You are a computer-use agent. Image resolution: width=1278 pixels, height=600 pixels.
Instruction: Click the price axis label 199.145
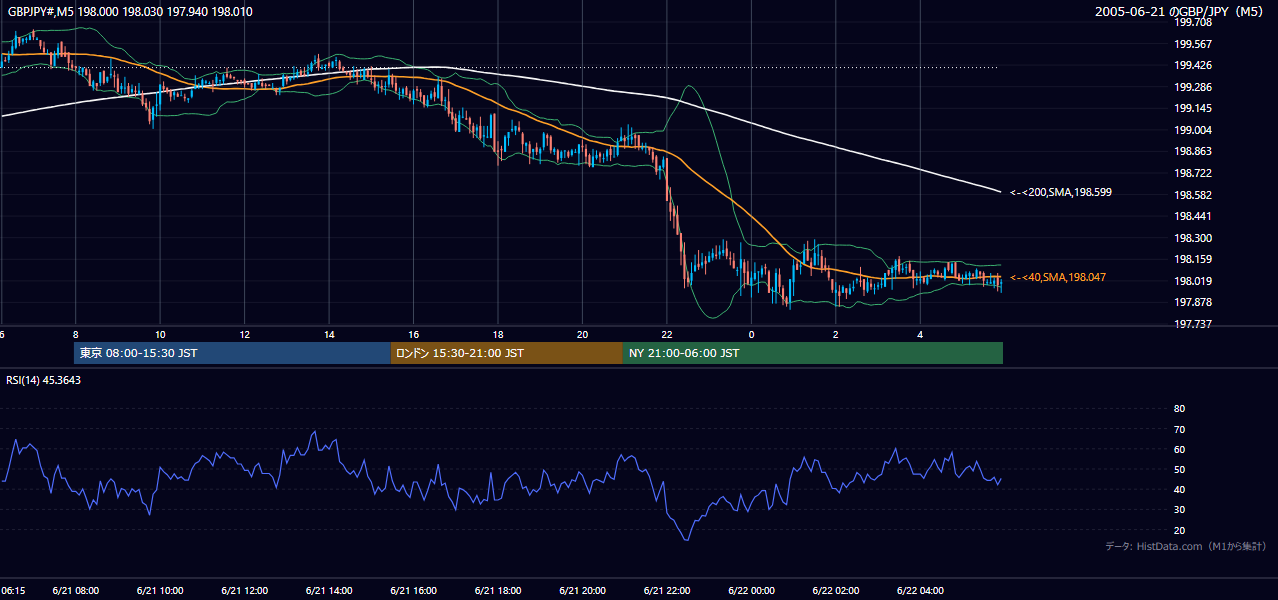tap(1192, 109)
